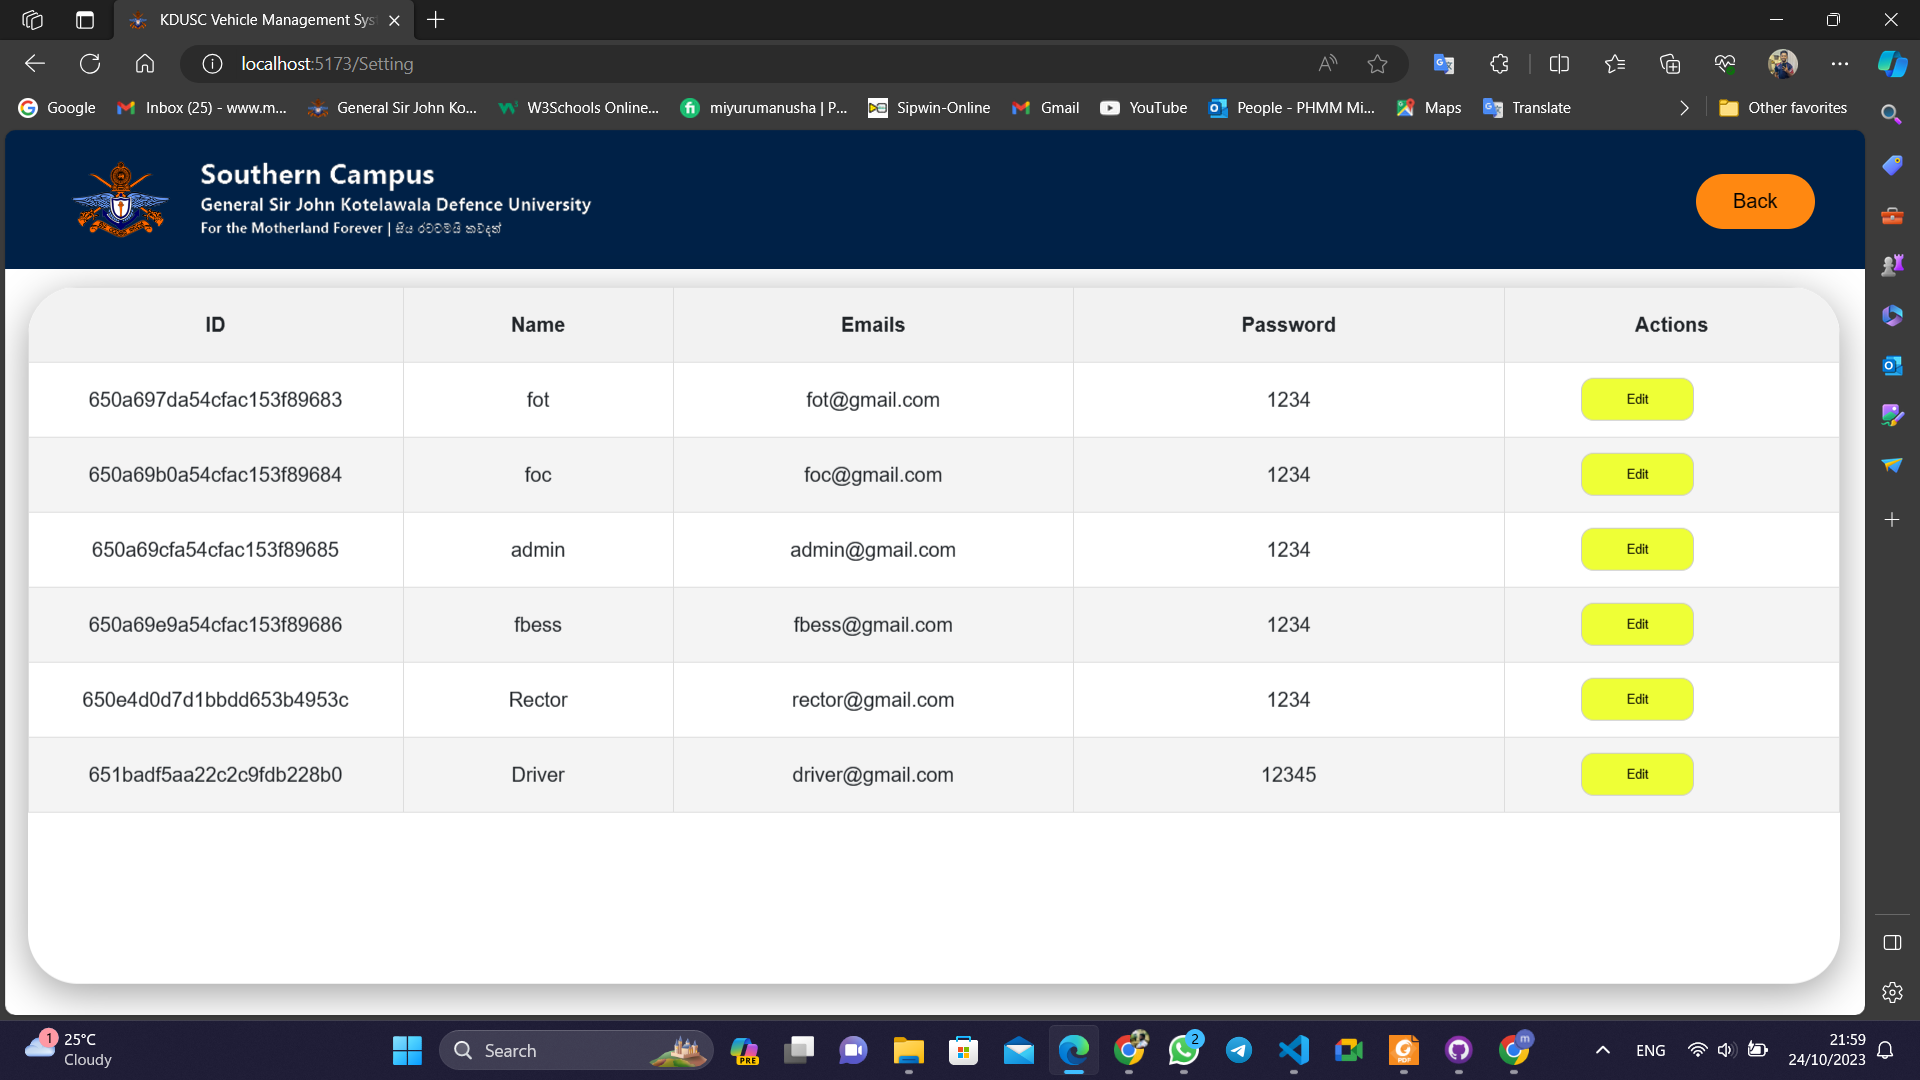The width and height of the screenshot is (1920, 1080).
Task: Open browser Settings and more menu
Action: (x=1840, y=64)
